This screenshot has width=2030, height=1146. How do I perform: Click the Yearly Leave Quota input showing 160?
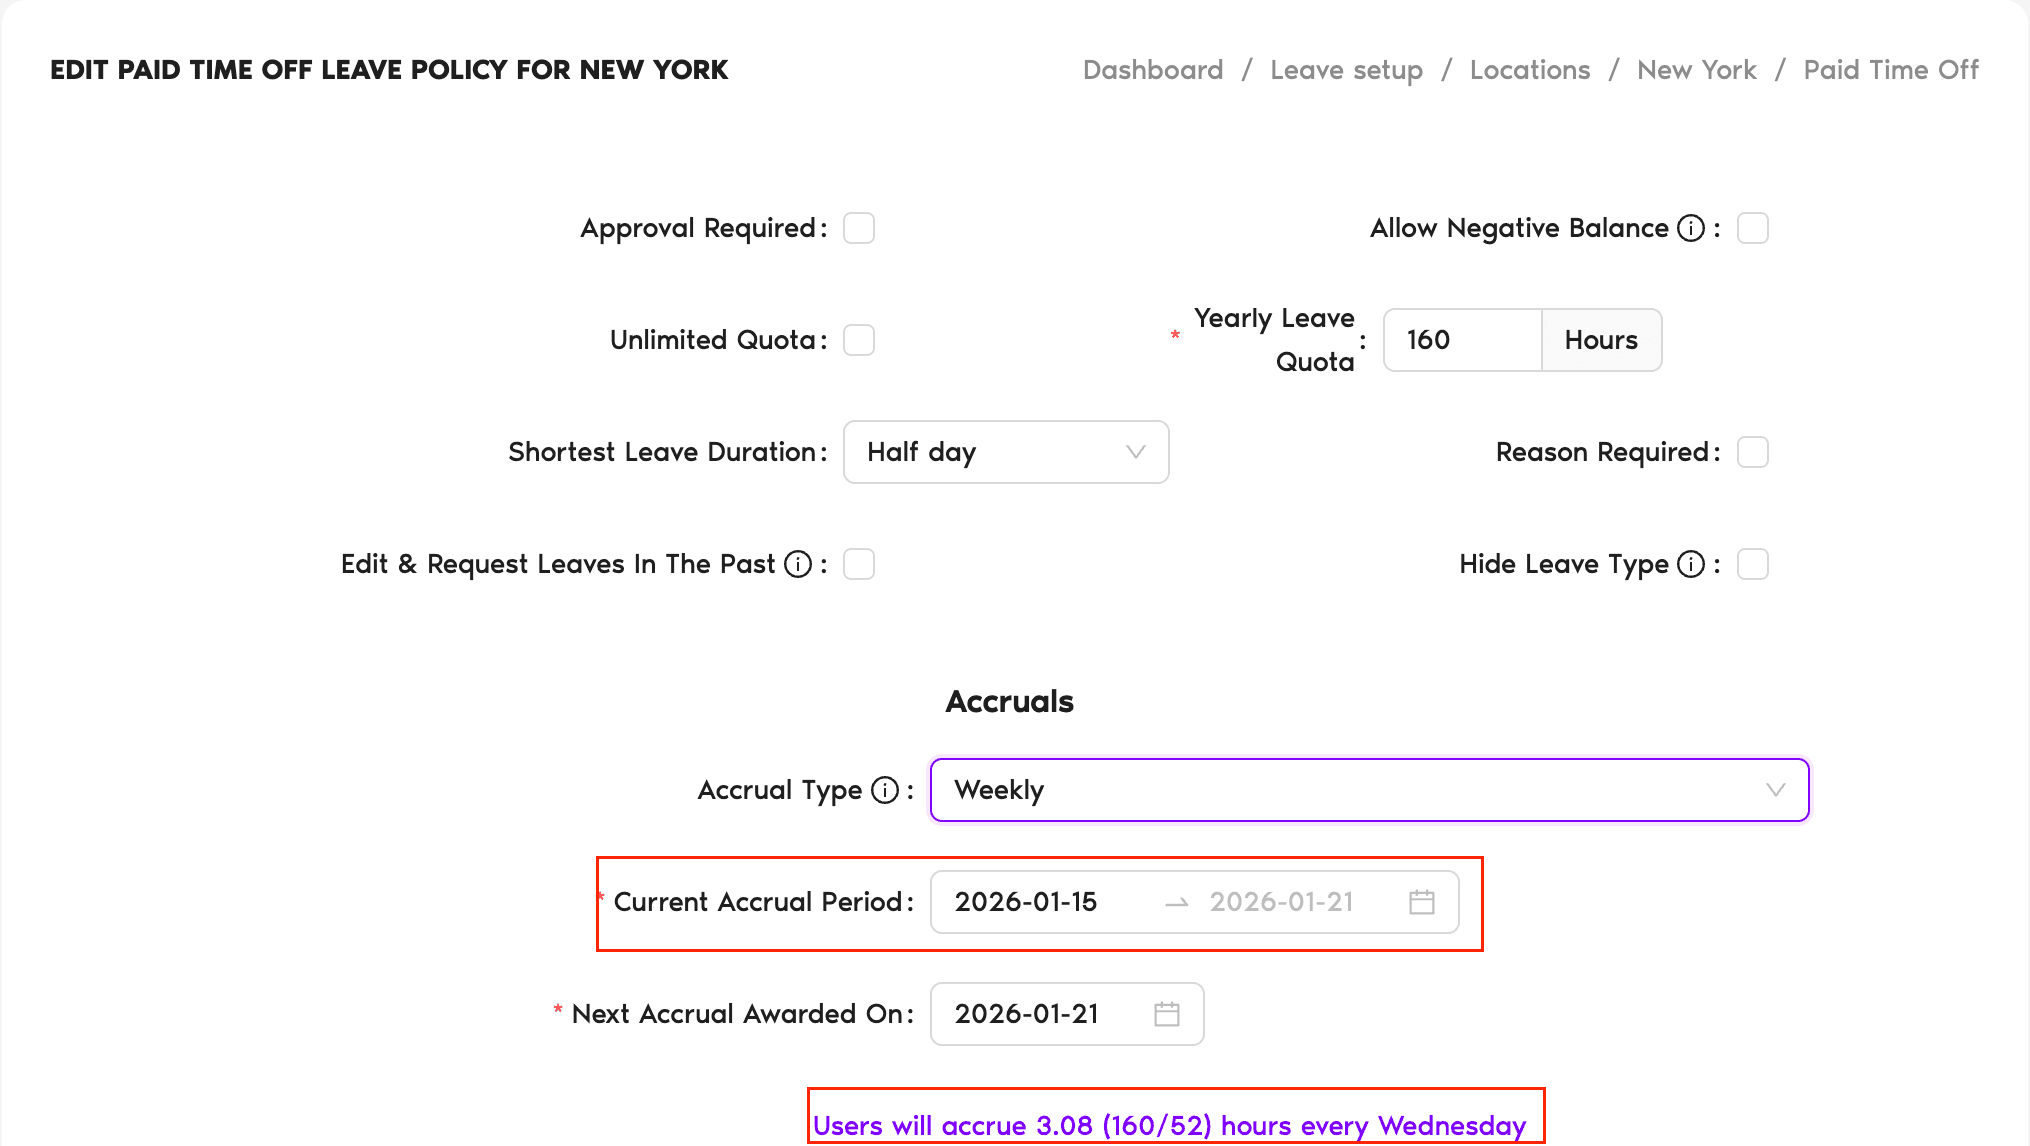[x=1462, y=340]
